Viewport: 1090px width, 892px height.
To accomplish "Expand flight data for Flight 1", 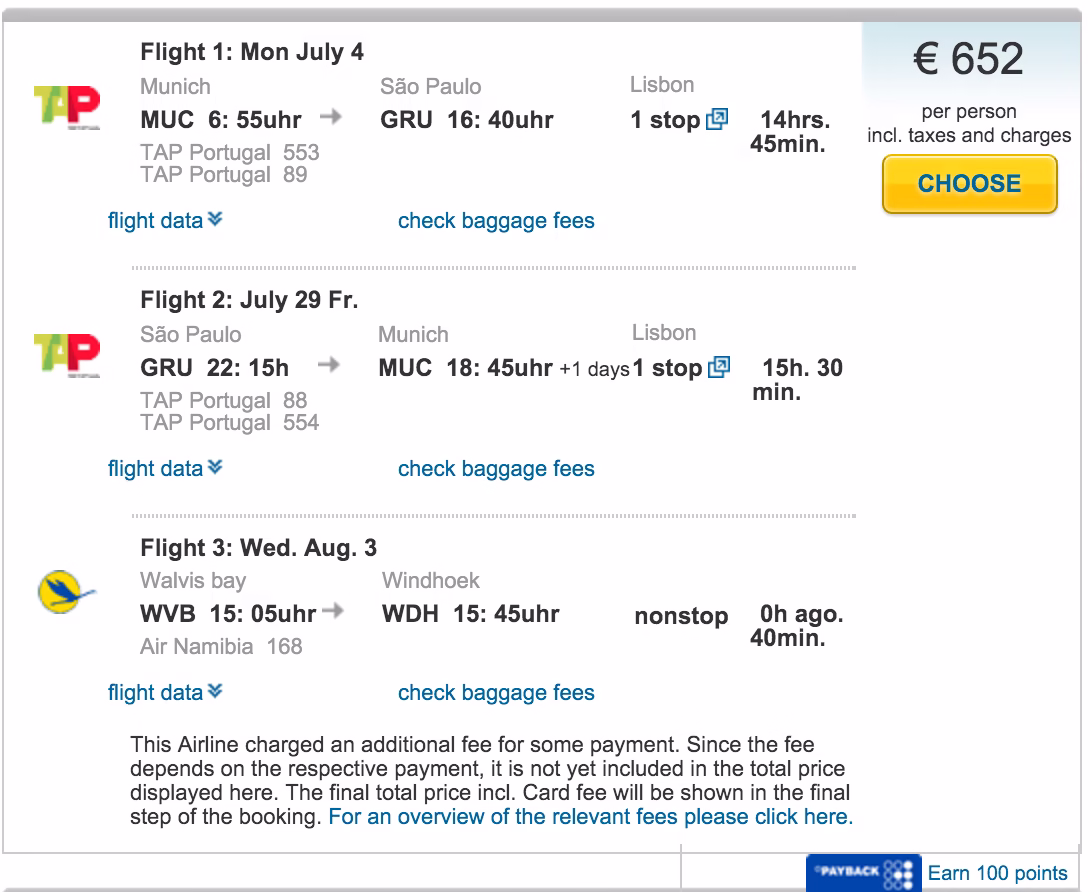I will click(165, 221).
